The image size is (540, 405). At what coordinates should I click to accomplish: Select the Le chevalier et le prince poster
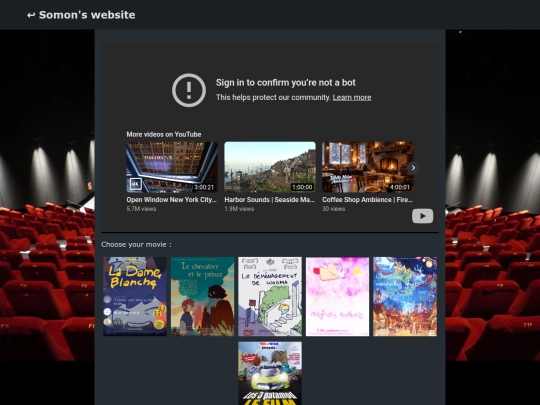(202, 297)
